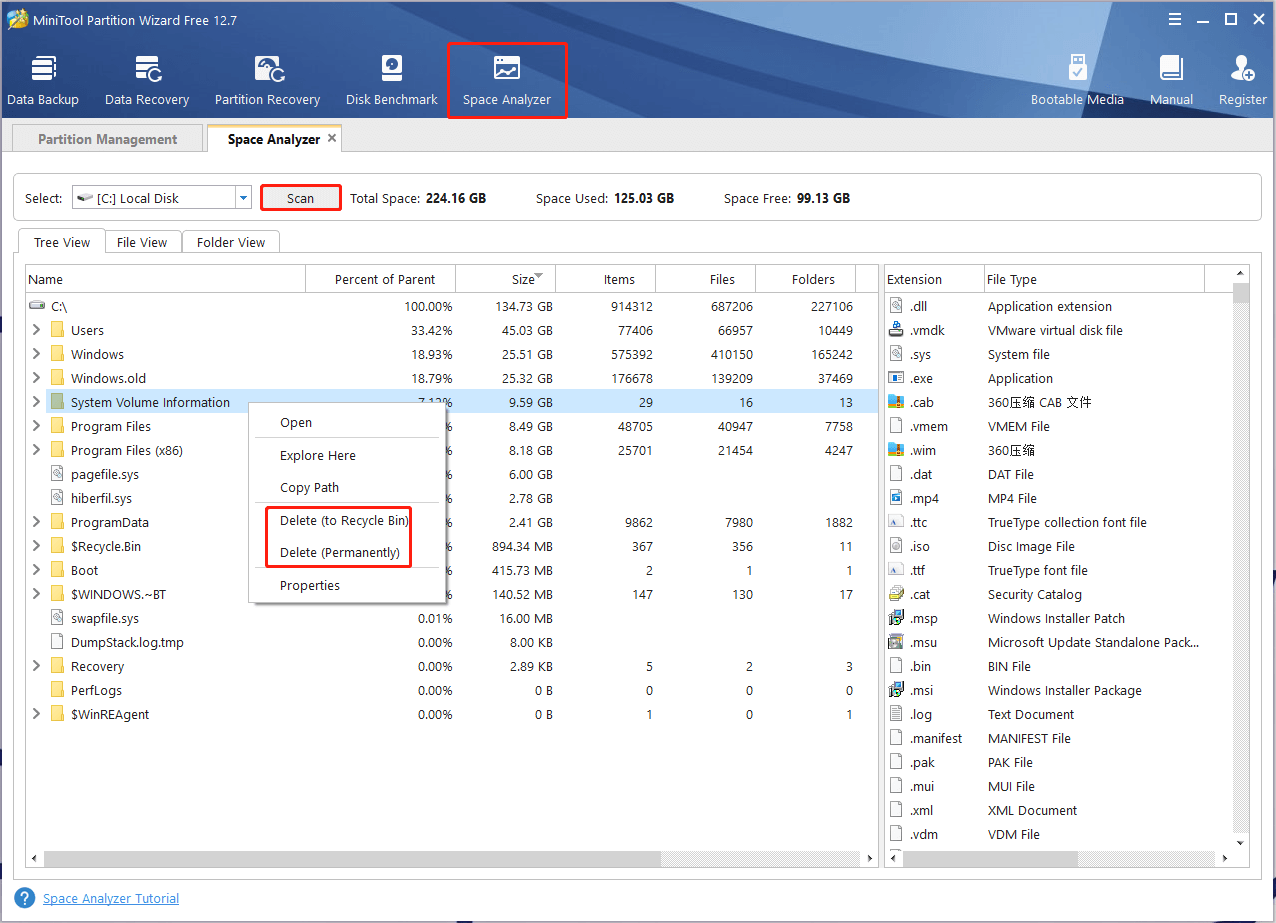
Task: Expand the Windows folder
Action: pos(36,354)
